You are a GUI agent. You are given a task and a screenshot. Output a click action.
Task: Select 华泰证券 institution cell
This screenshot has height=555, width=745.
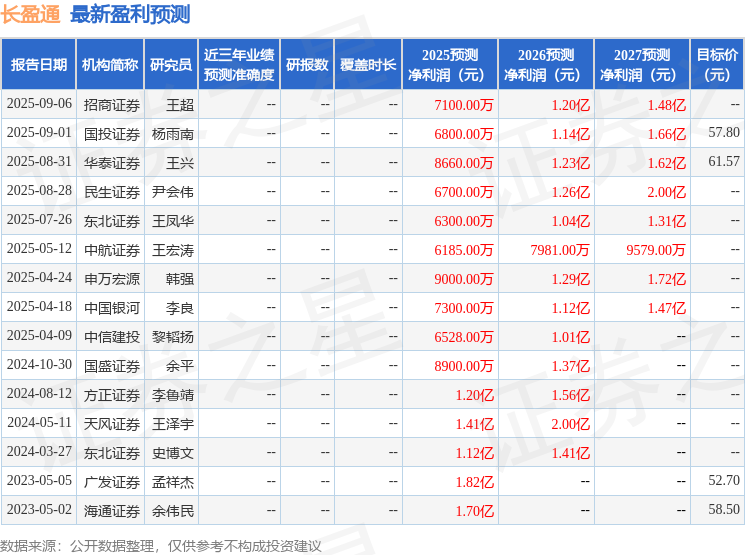(112, 163)
